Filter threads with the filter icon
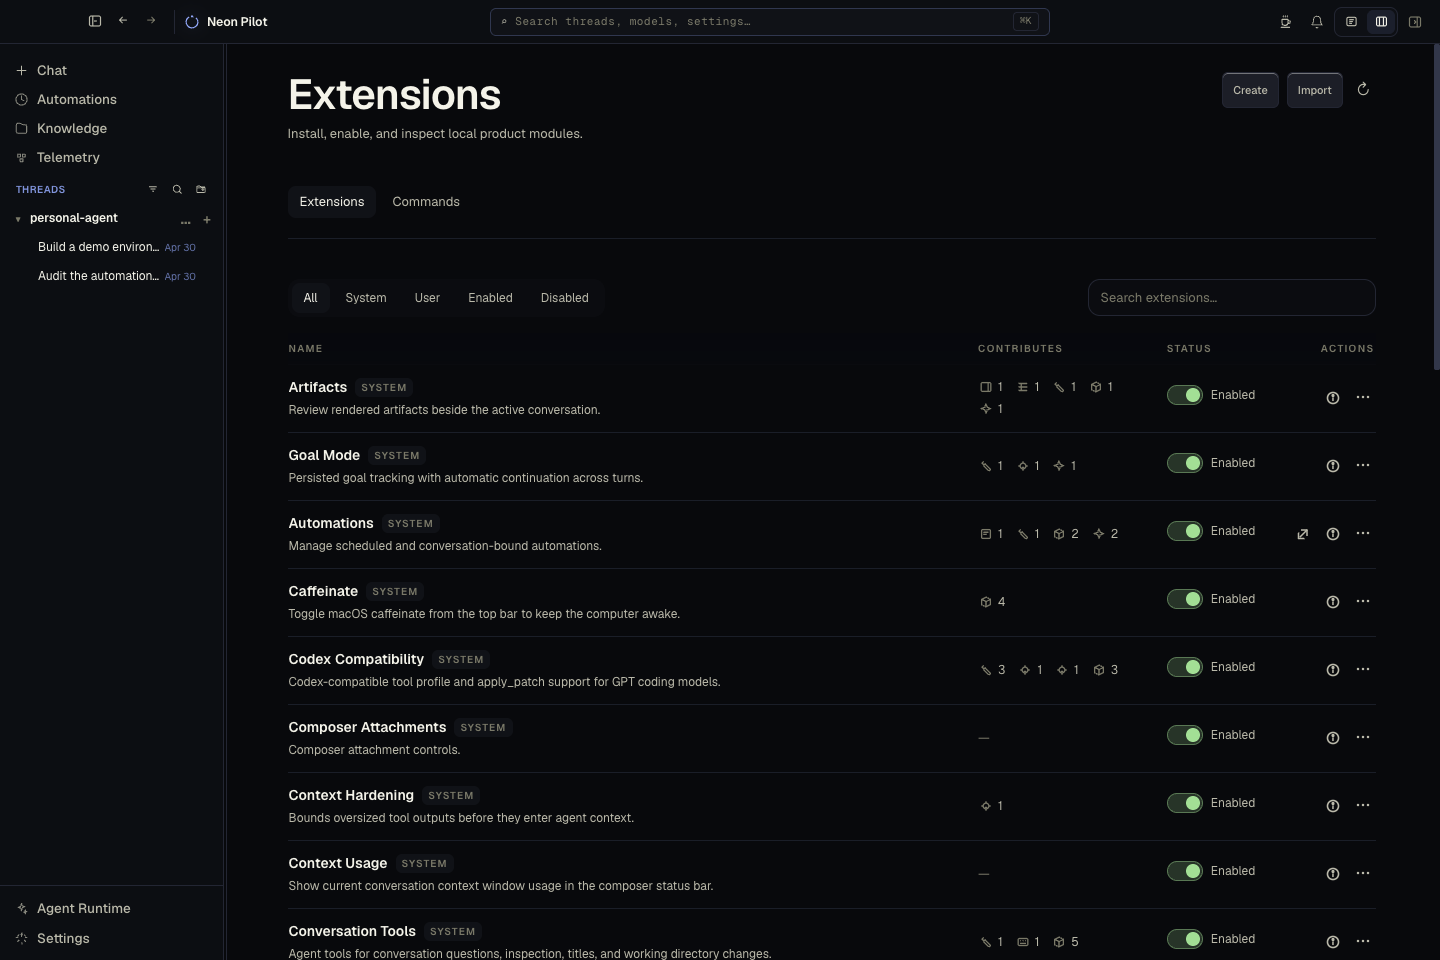The width and height of the screenshot is (1440, 960). point(153,189)
